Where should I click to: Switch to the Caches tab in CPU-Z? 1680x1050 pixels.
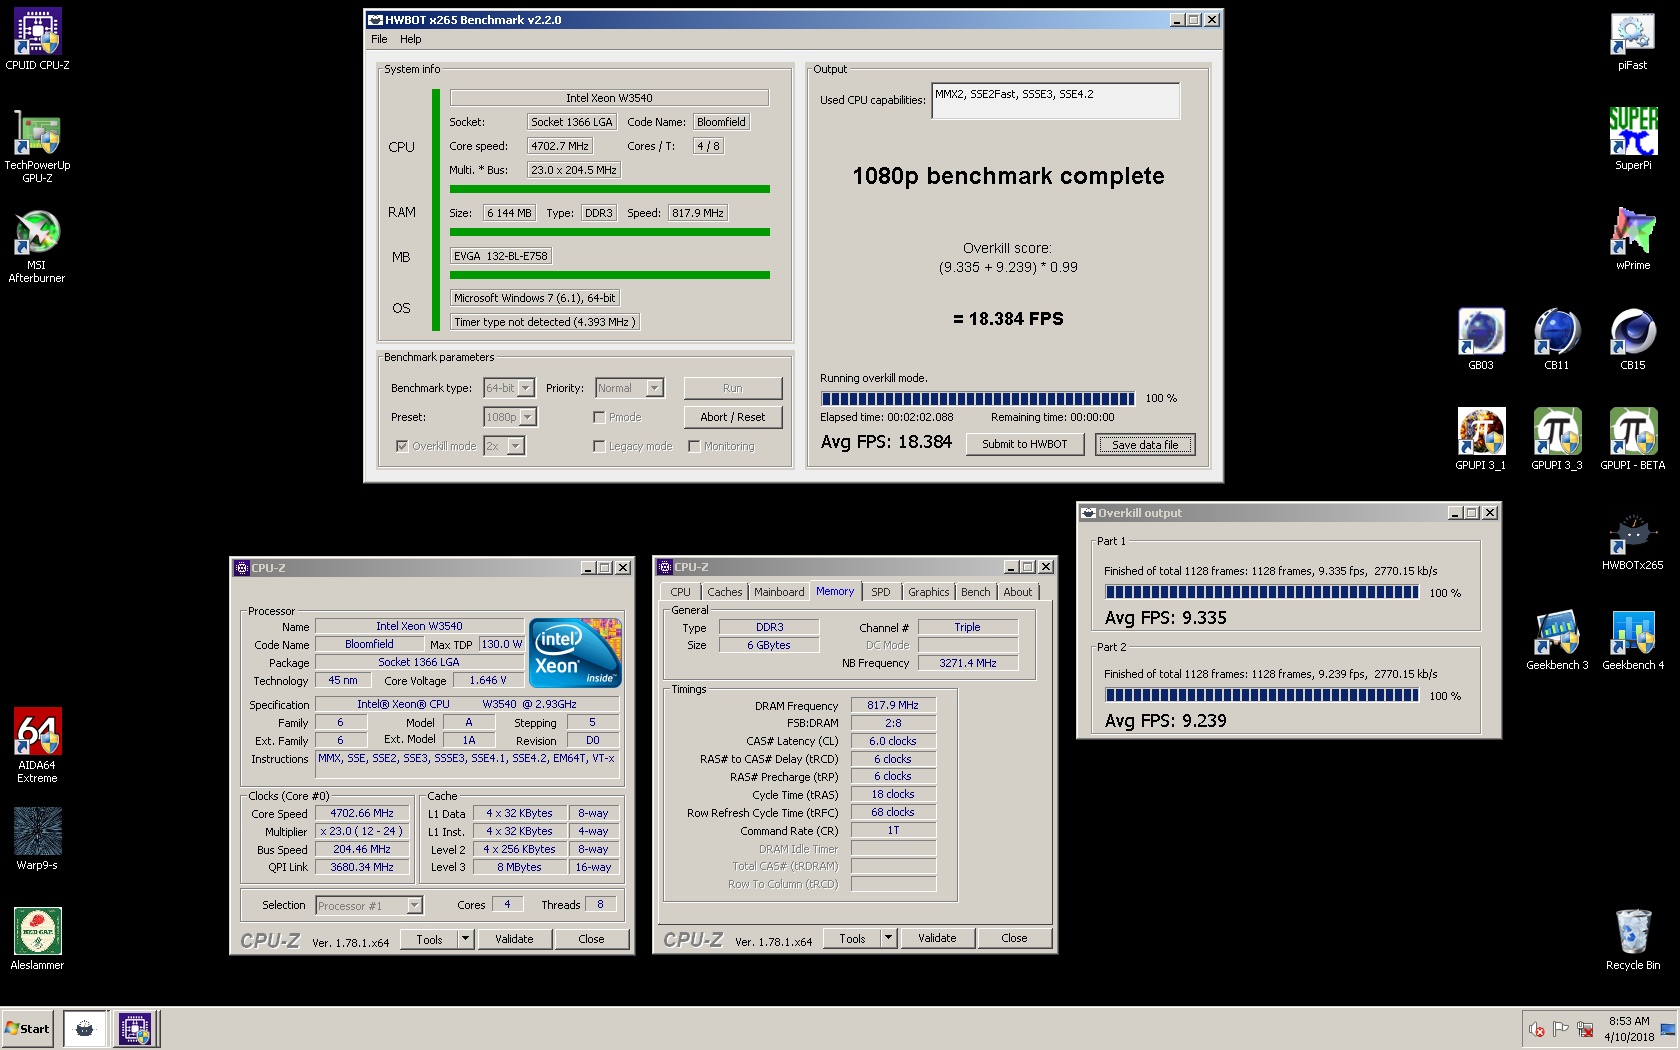(x=725, y=592)
